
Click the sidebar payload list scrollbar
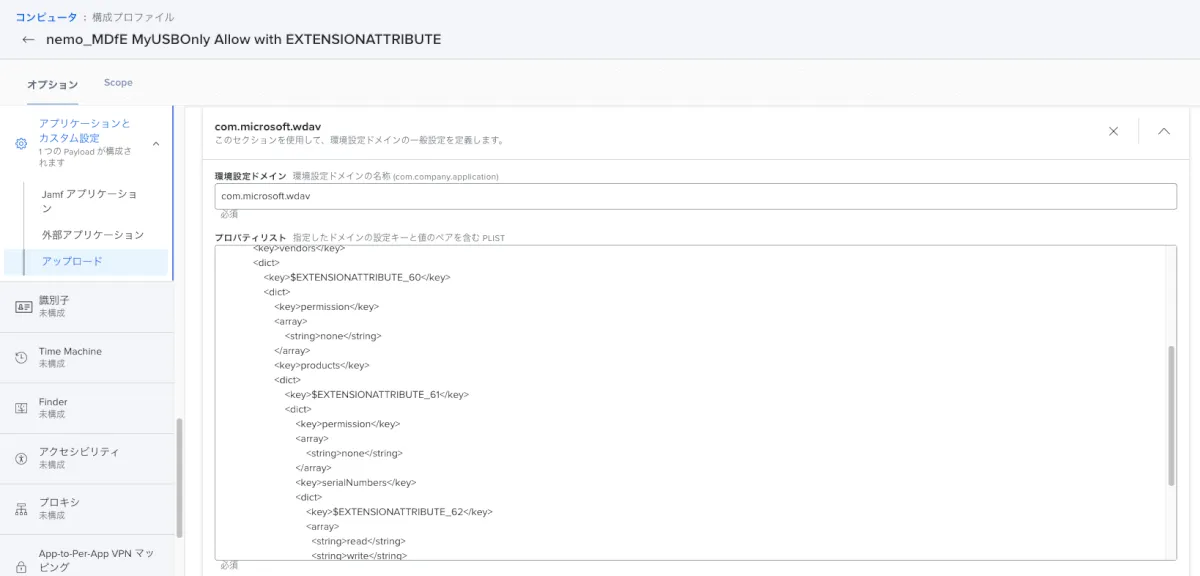[x=179, y=477]
